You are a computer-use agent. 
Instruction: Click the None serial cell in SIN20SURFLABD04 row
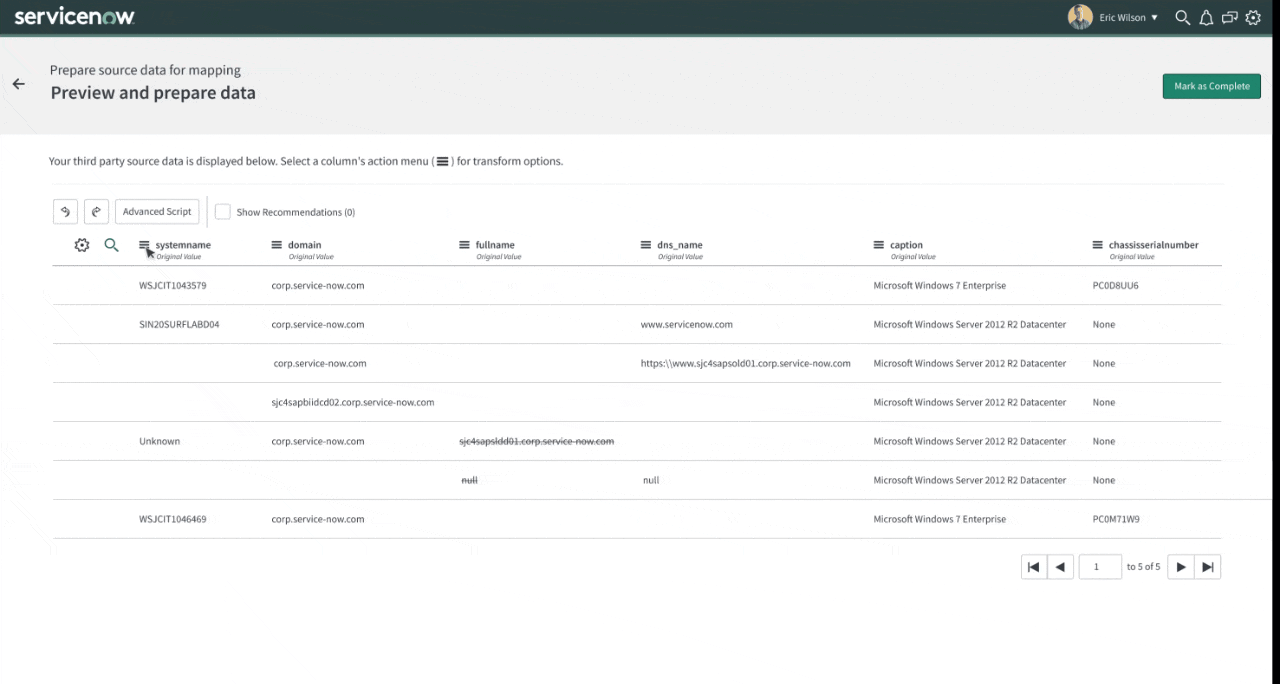(1104, 325)
